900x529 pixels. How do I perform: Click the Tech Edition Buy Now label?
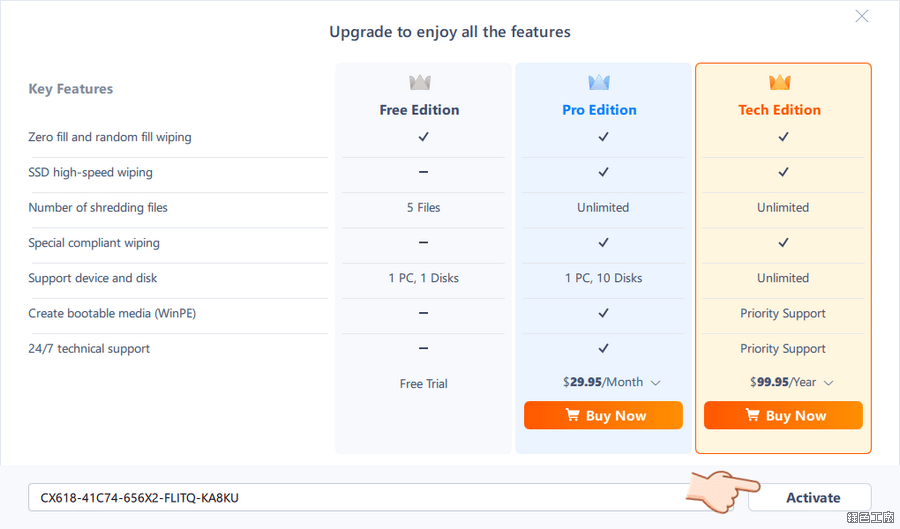pyautogui.click(x=796, y=416)
